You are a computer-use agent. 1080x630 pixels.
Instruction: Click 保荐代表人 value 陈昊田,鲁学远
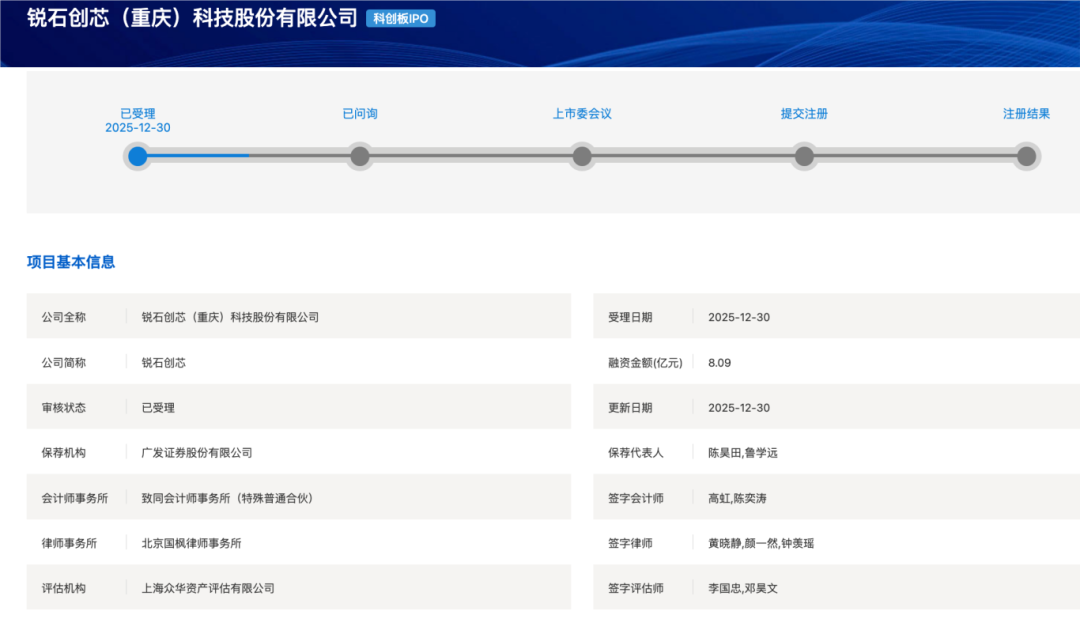pyautogui.click(x=742, y=453)
